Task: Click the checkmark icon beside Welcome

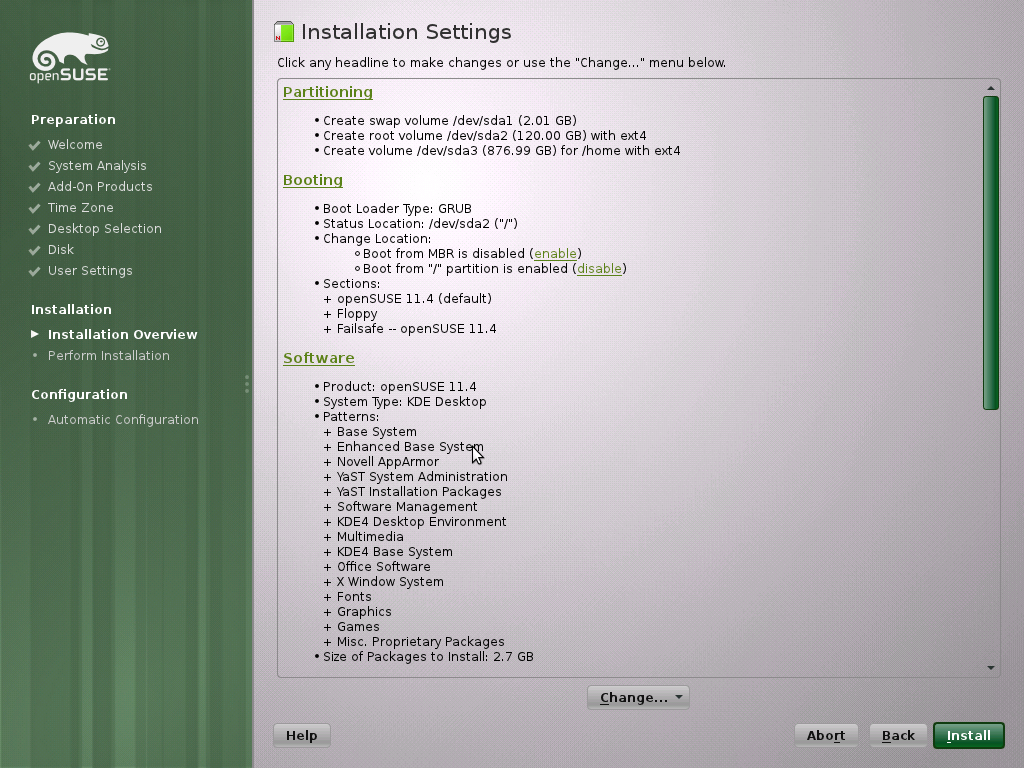Action: point(35,145)
